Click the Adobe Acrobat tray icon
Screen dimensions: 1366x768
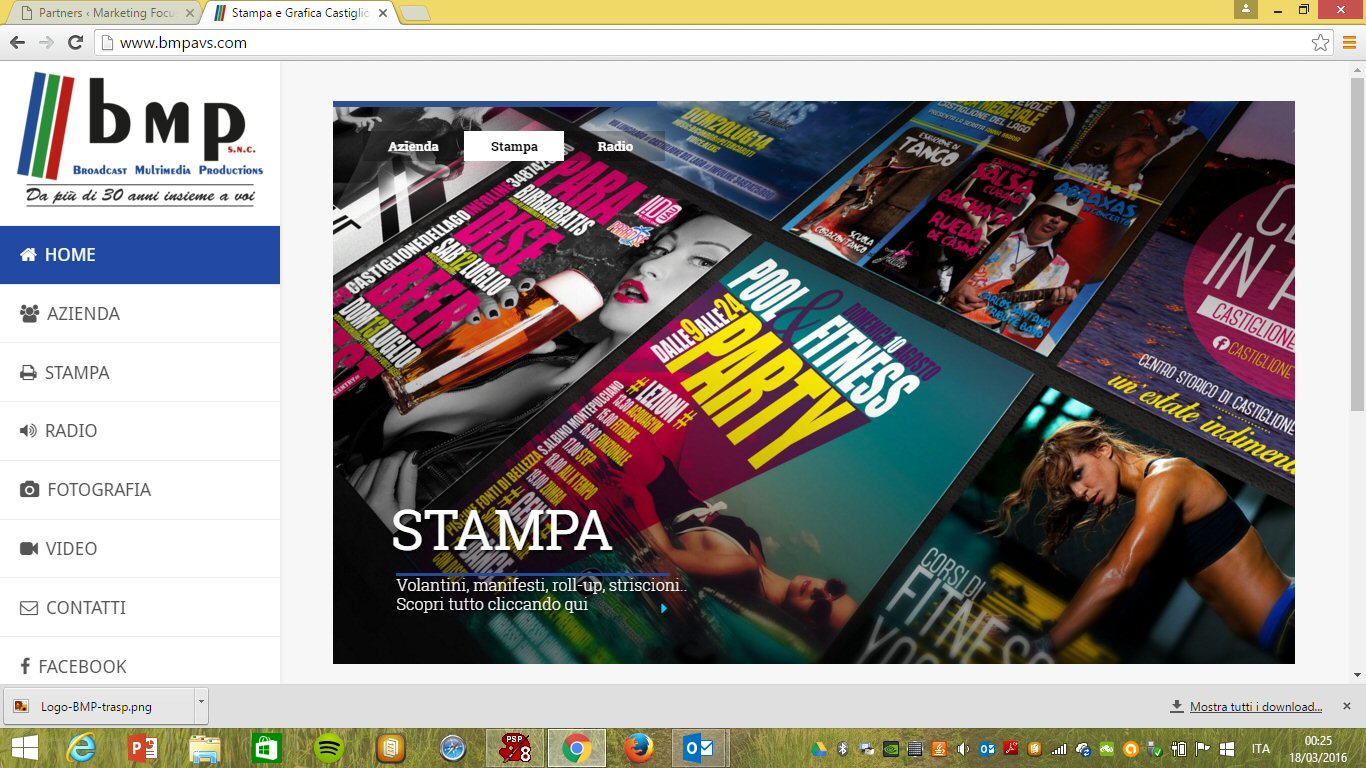(1011, 749)
